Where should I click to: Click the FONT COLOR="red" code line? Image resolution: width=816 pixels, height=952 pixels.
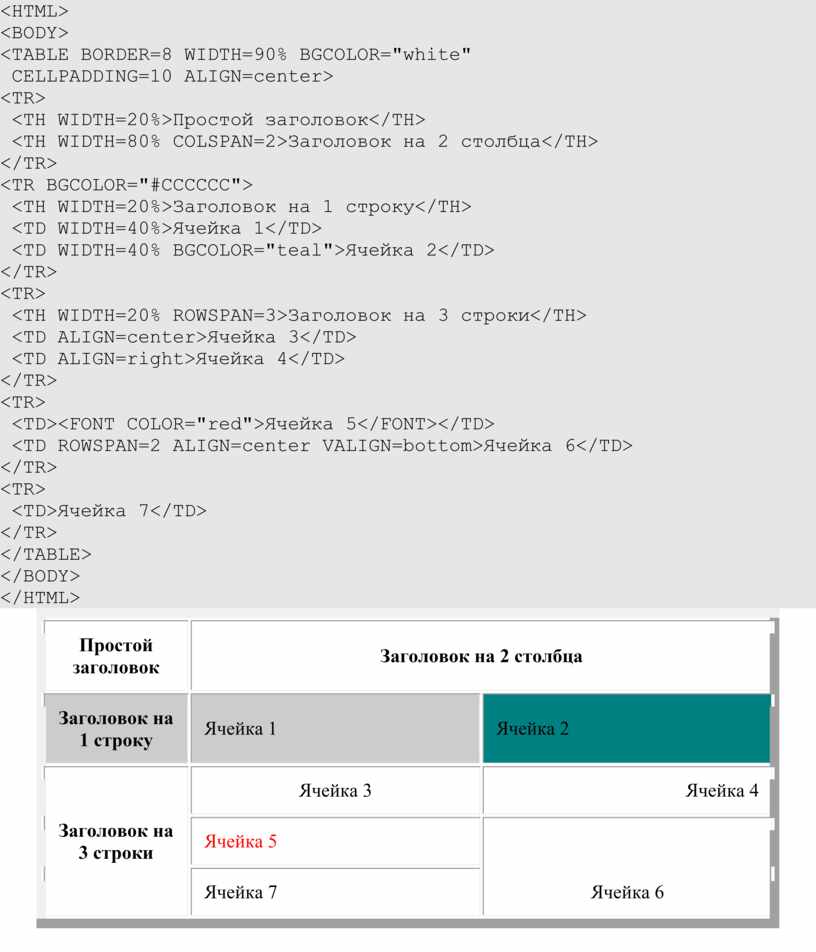coord(253,424)
